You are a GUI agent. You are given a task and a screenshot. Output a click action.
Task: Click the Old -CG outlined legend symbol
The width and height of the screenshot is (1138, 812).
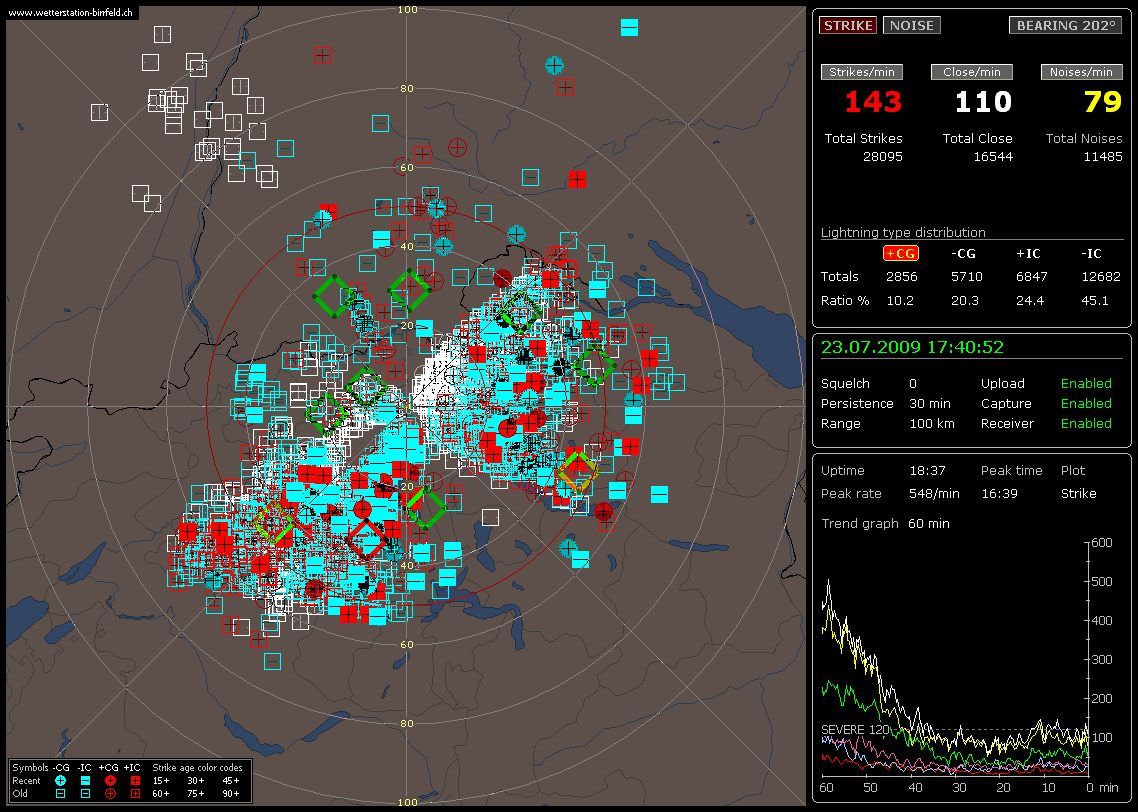tap(60, 793)
